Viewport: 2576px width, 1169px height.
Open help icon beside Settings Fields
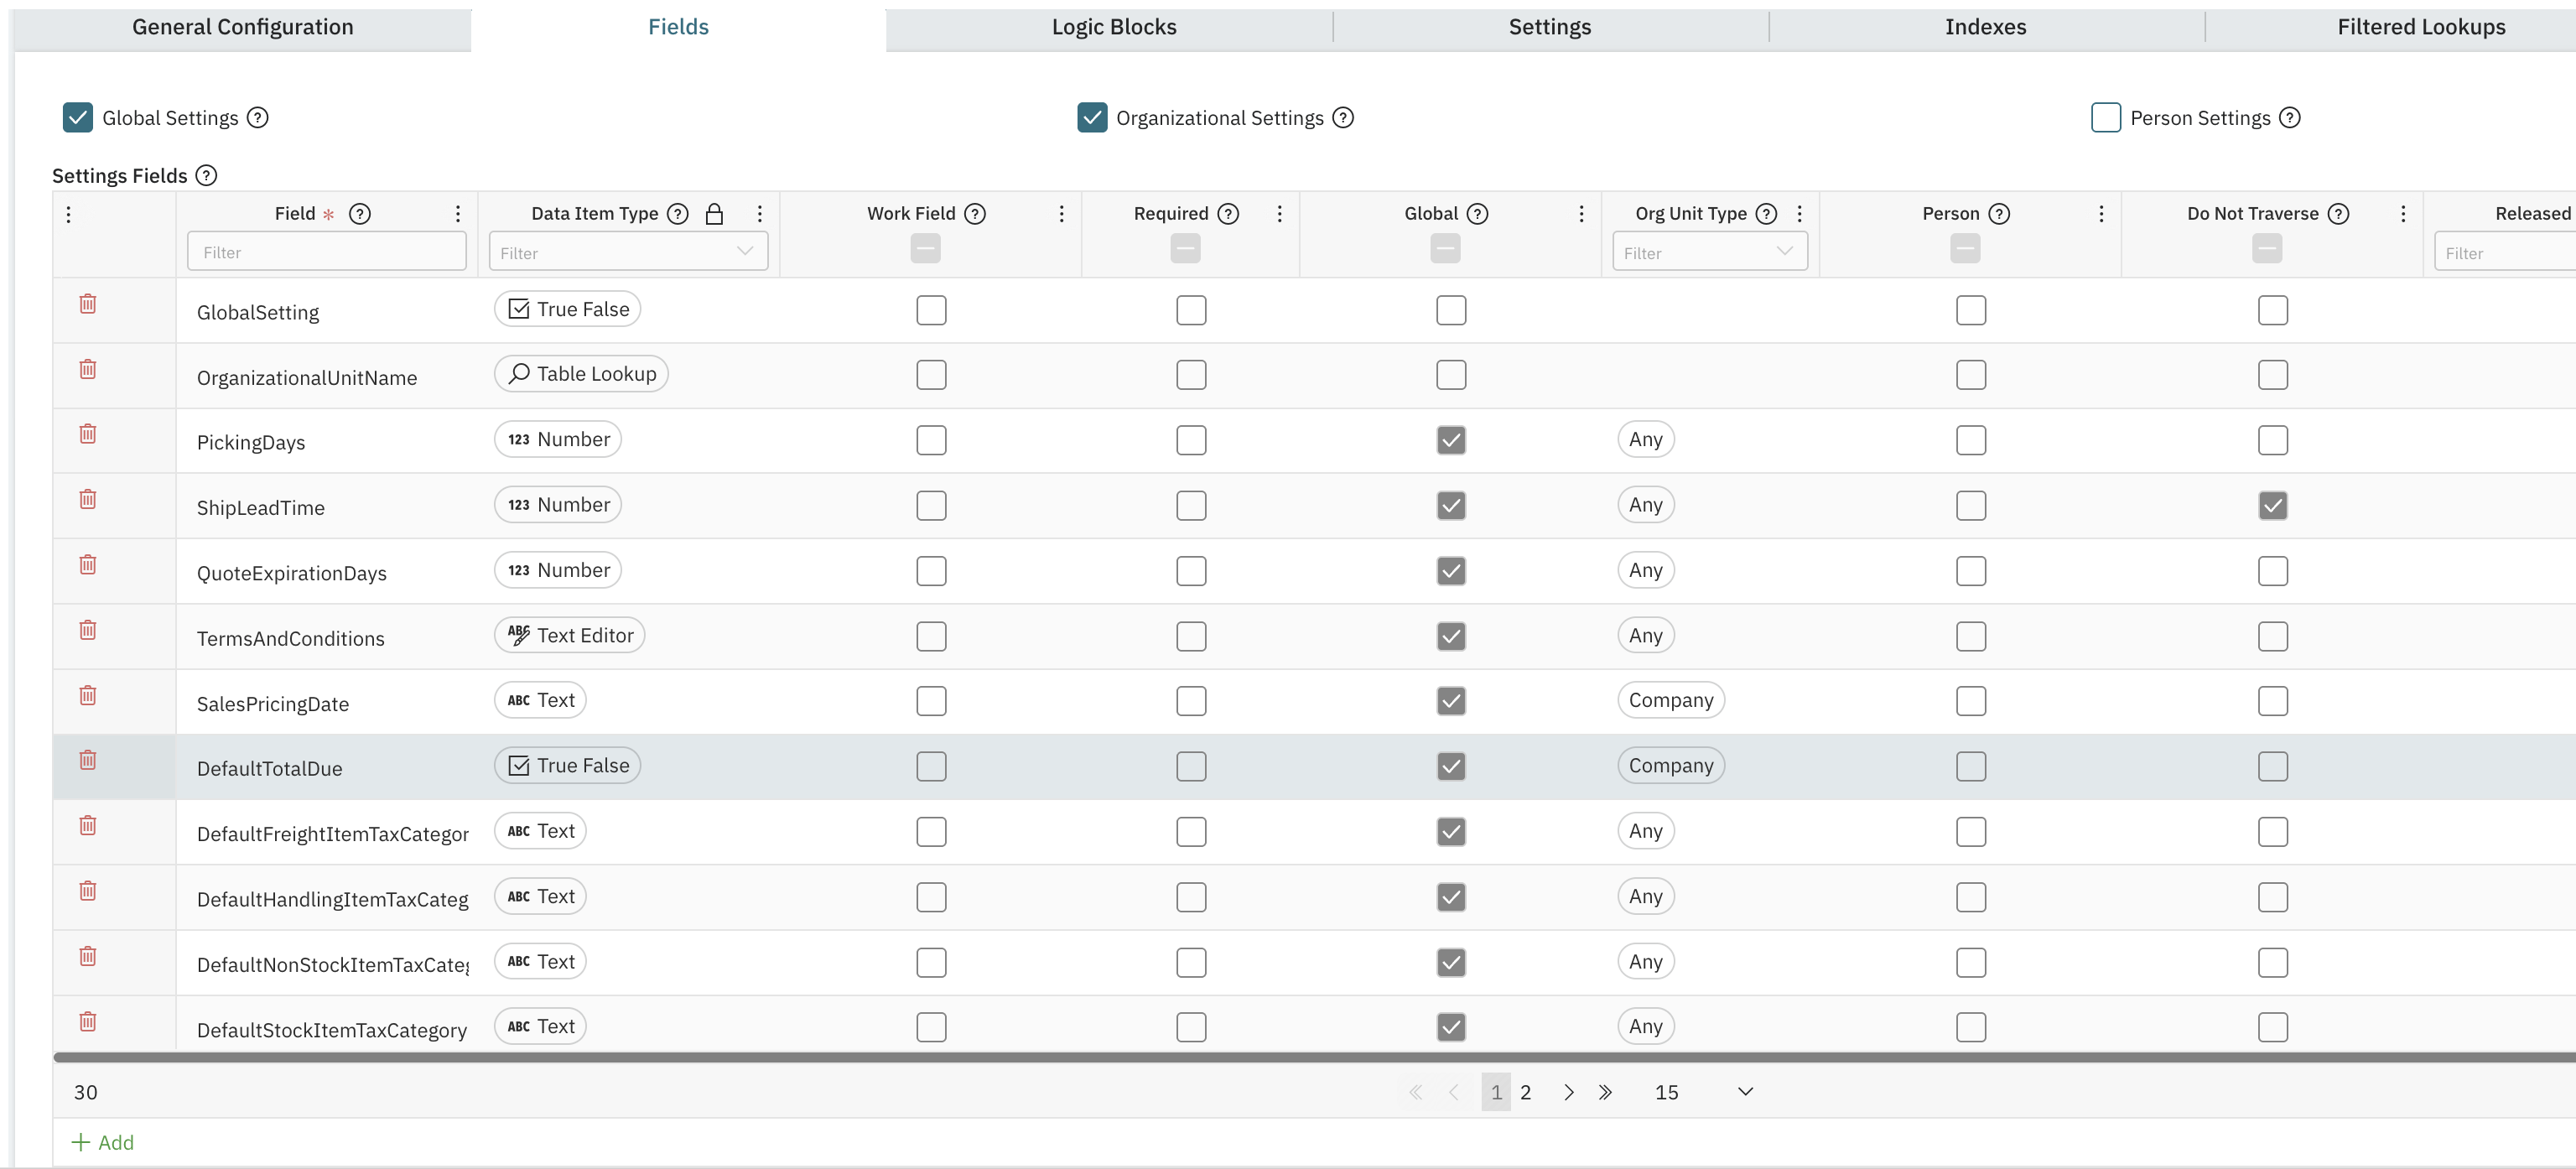coord(206,176)
